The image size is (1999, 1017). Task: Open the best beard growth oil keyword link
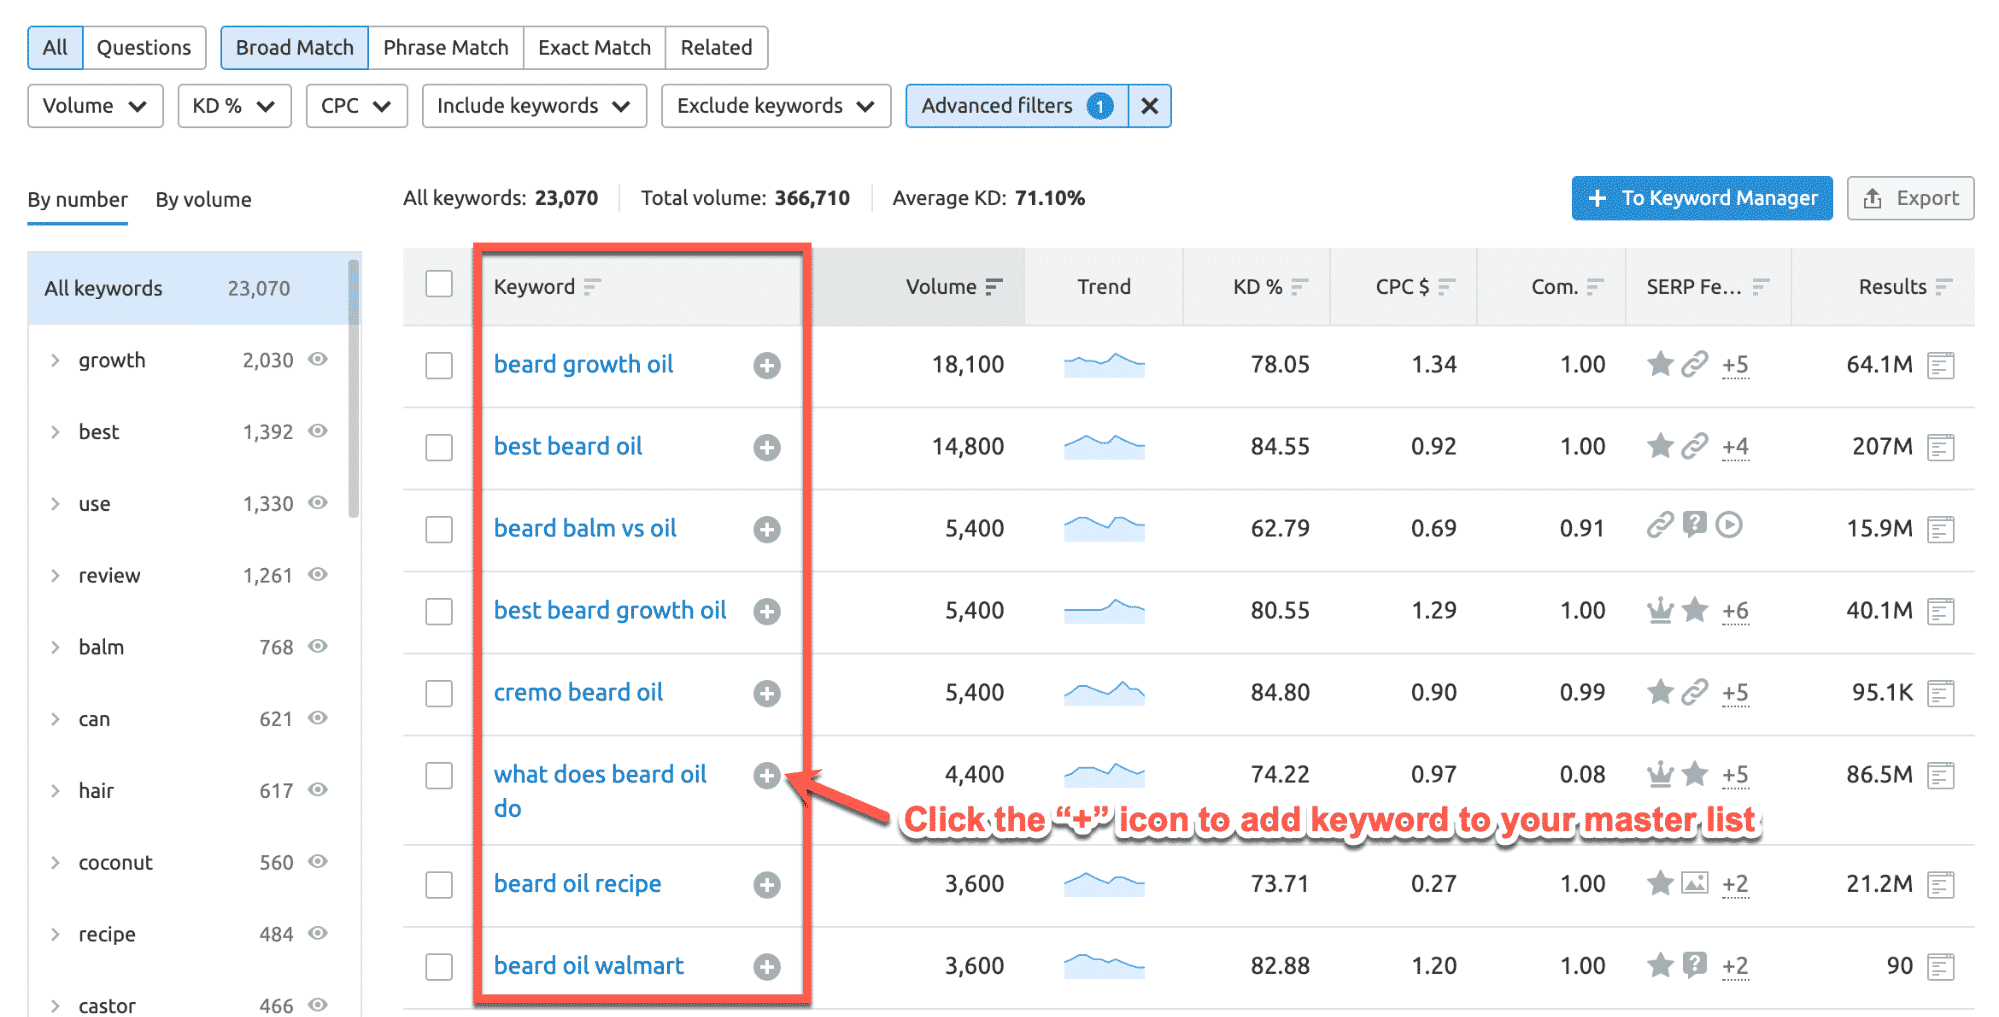pyautogui.click(x=609, y=610)
